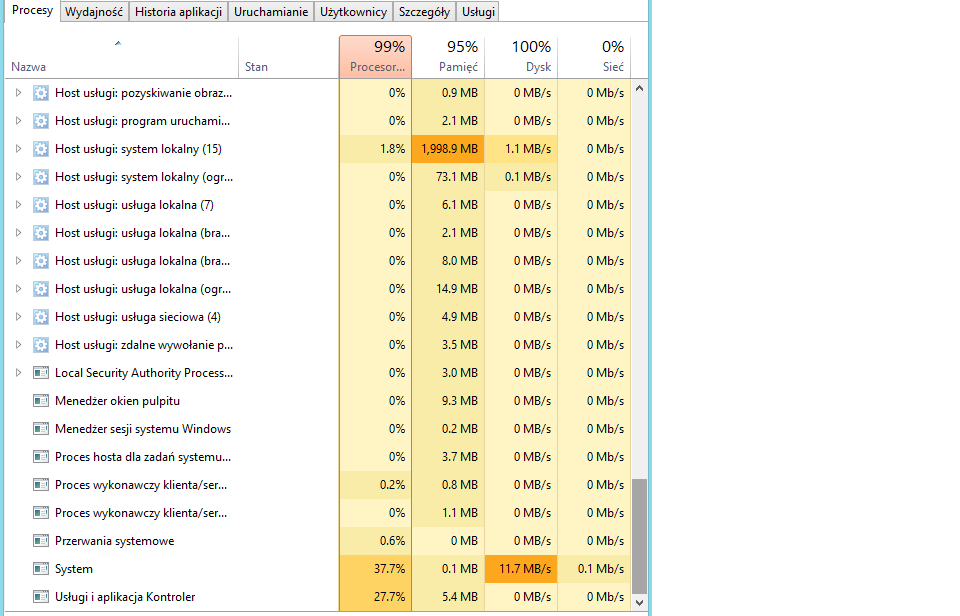Click the Usługi i aplikacja Kontroler icon
Screen dimensions: 960x616
click(40, 597)
